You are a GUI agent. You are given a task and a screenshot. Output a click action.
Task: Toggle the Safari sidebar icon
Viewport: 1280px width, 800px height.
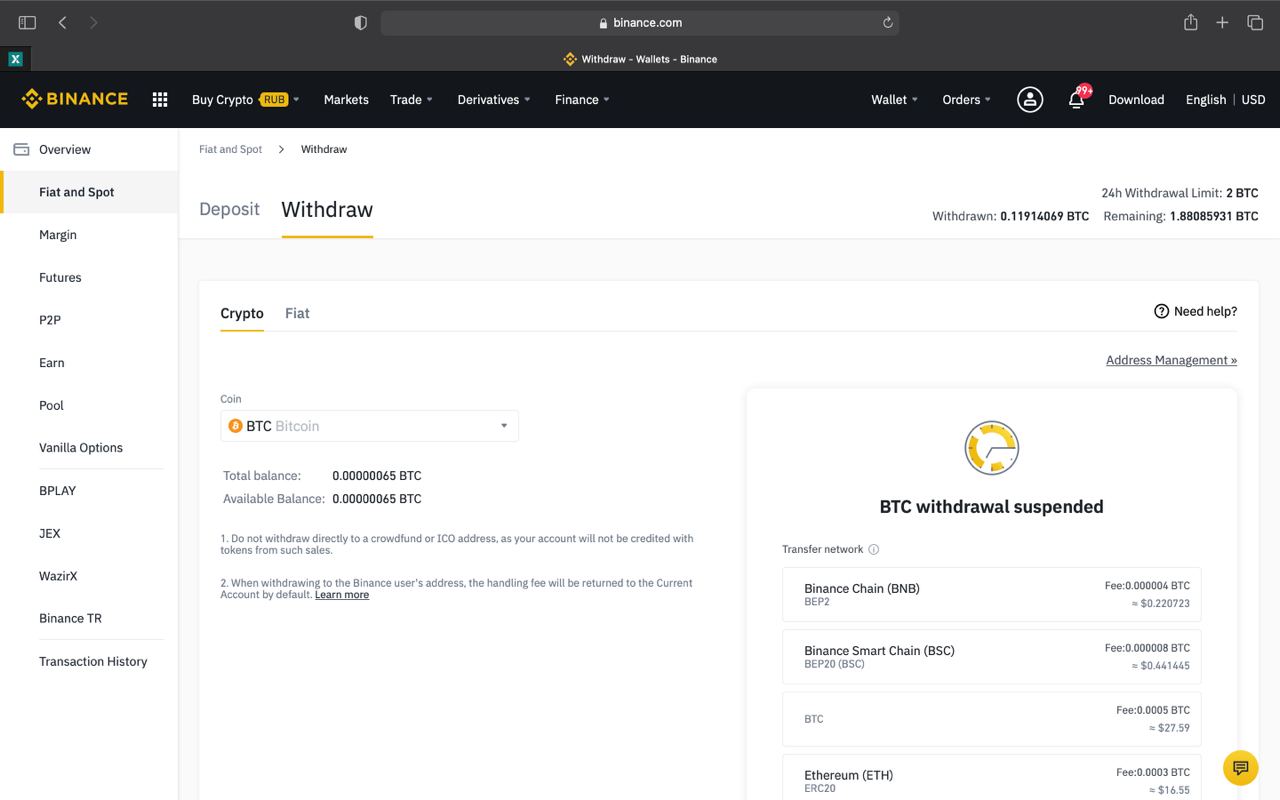pos(27,22)
